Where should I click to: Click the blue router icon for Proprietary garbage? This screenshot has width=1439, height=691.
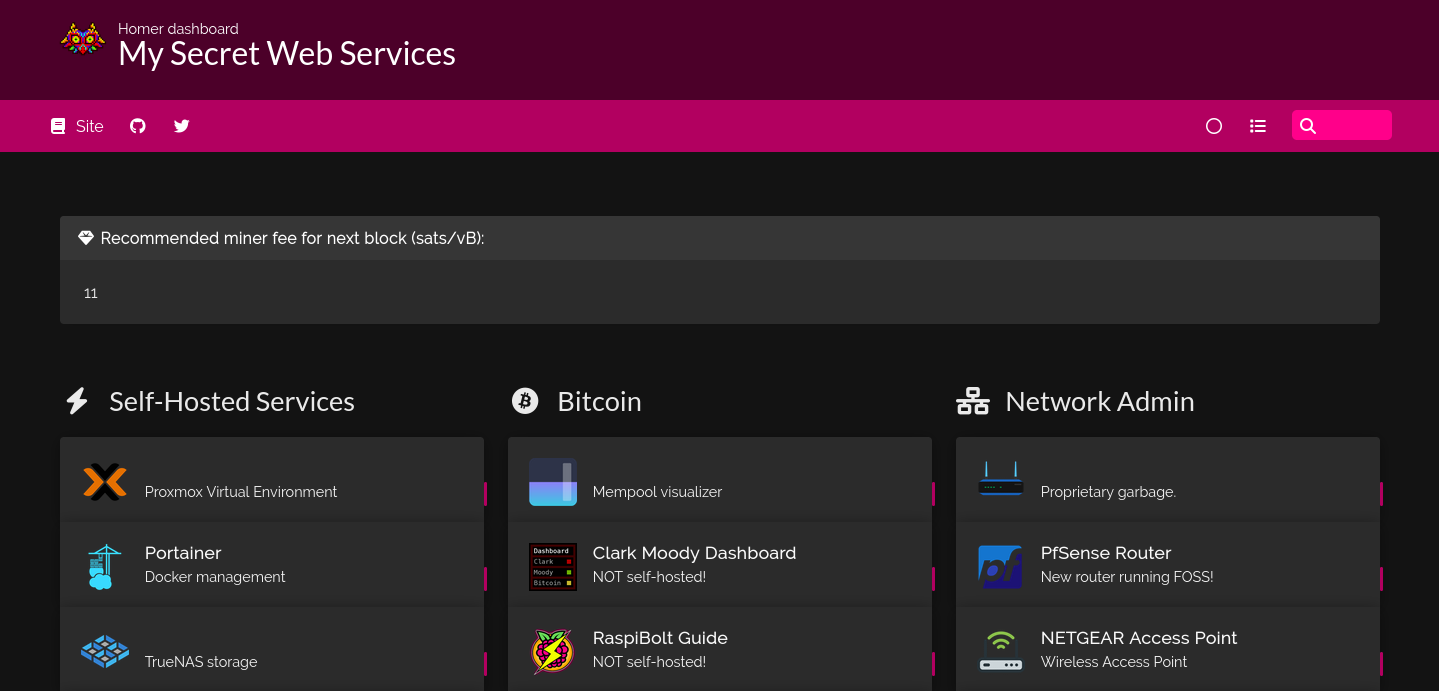[1000, 480]
